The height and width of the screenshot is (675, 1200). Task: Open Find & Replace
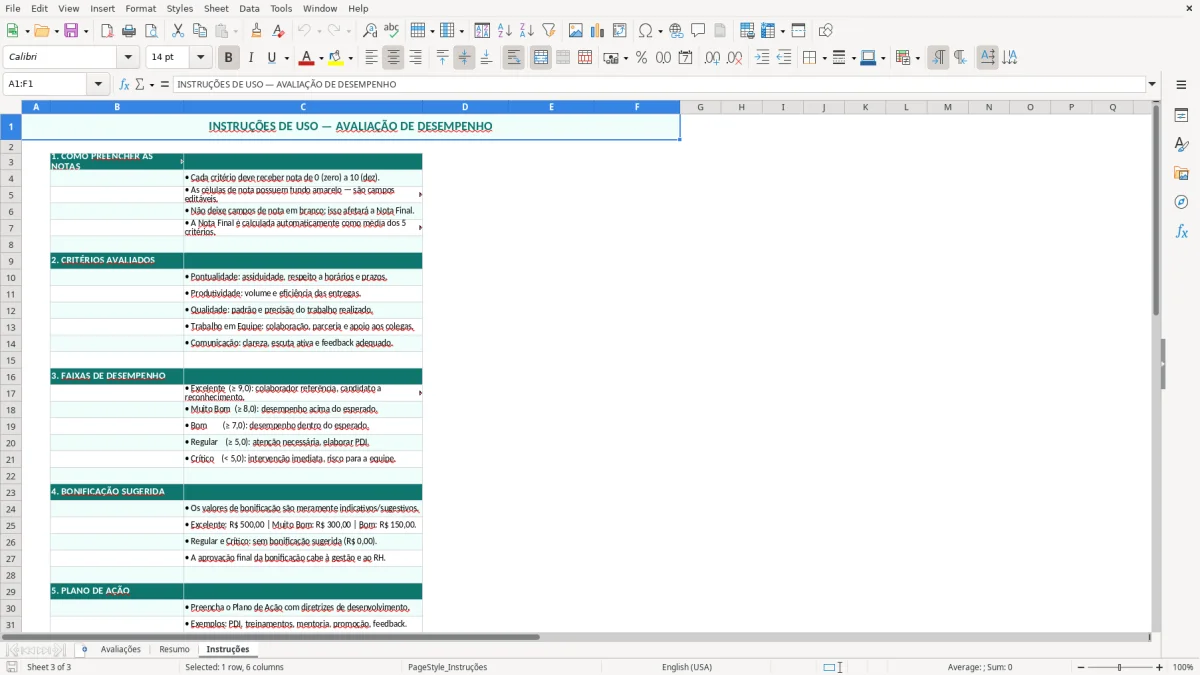[370, 31]
